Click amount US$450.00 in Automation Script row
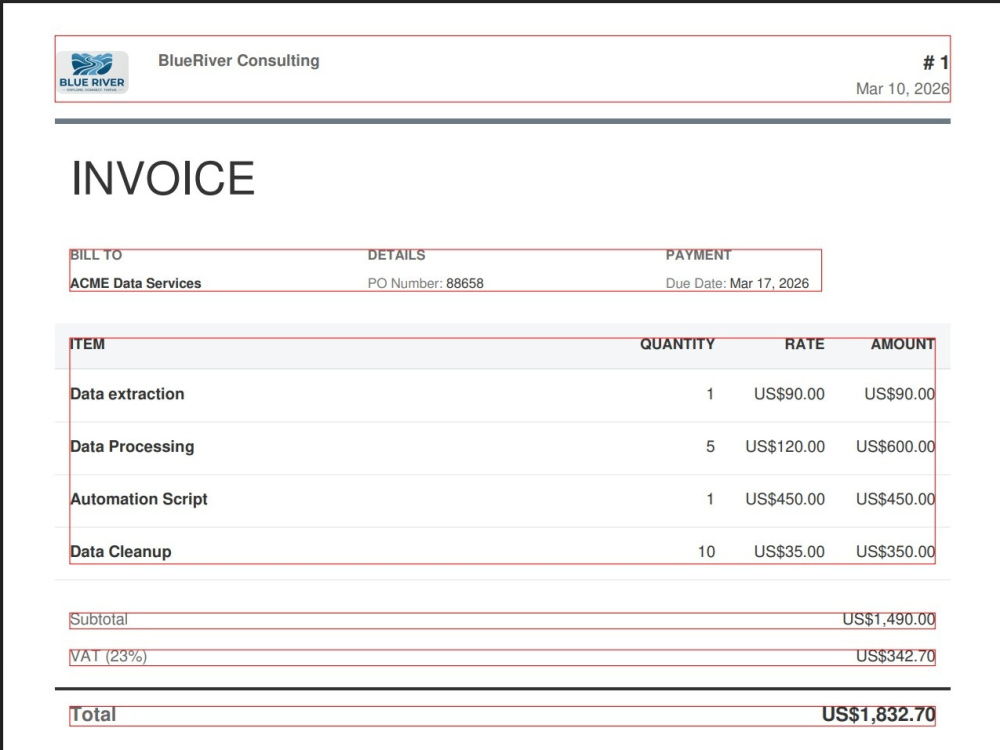This screenshot has width=1000, height=750. 895,499
